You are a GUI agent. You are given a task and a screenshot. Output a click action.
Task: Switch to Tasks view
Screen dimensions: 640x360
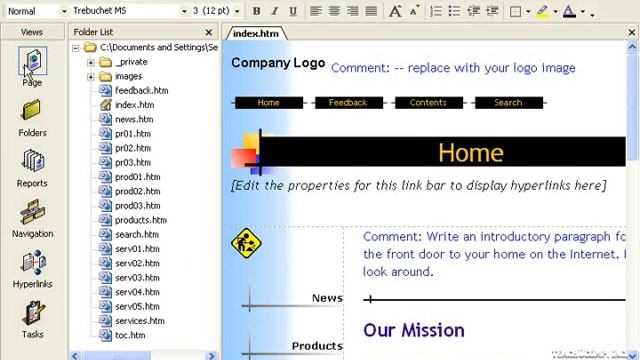click(x=32, y=319)
